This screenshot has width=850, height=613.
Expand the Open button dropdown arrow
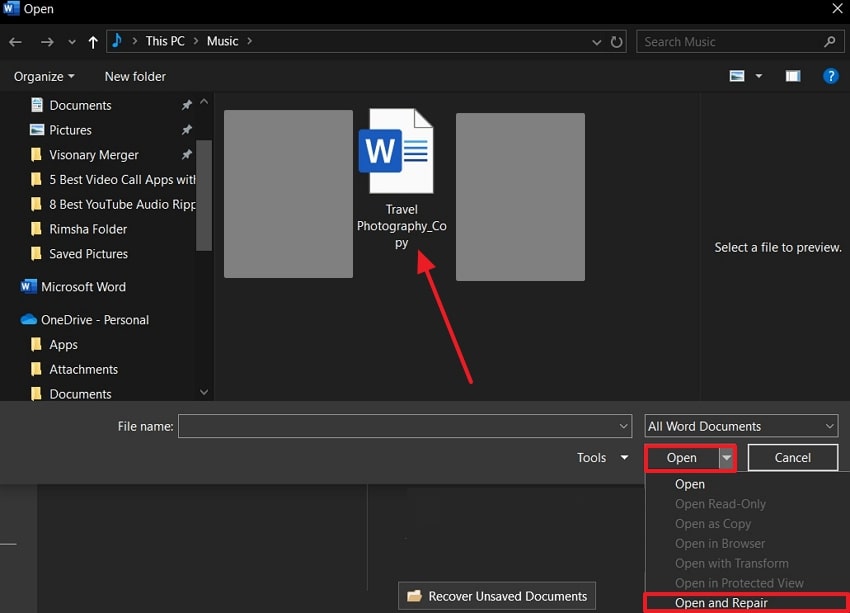[x=726, y=458]
